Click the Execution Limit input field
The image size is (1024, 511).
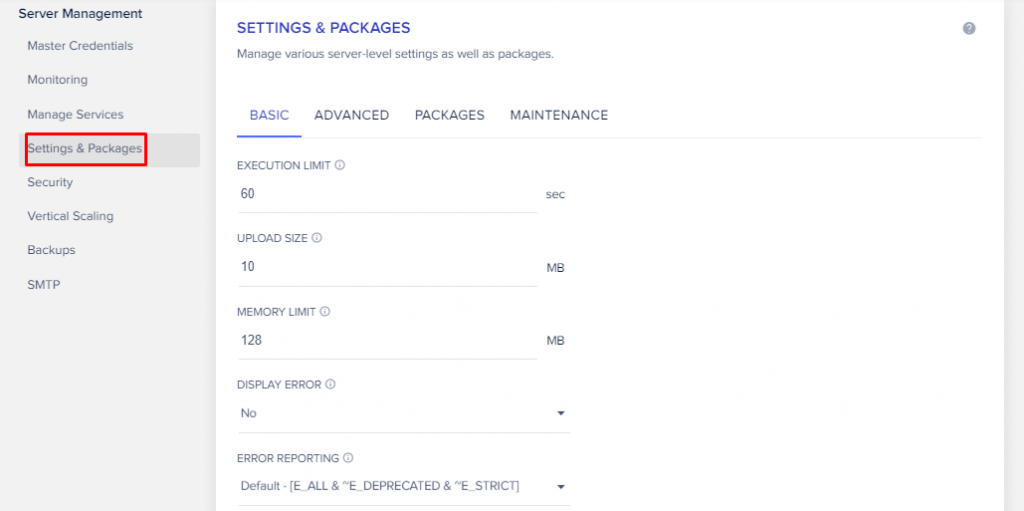point(386,194)
